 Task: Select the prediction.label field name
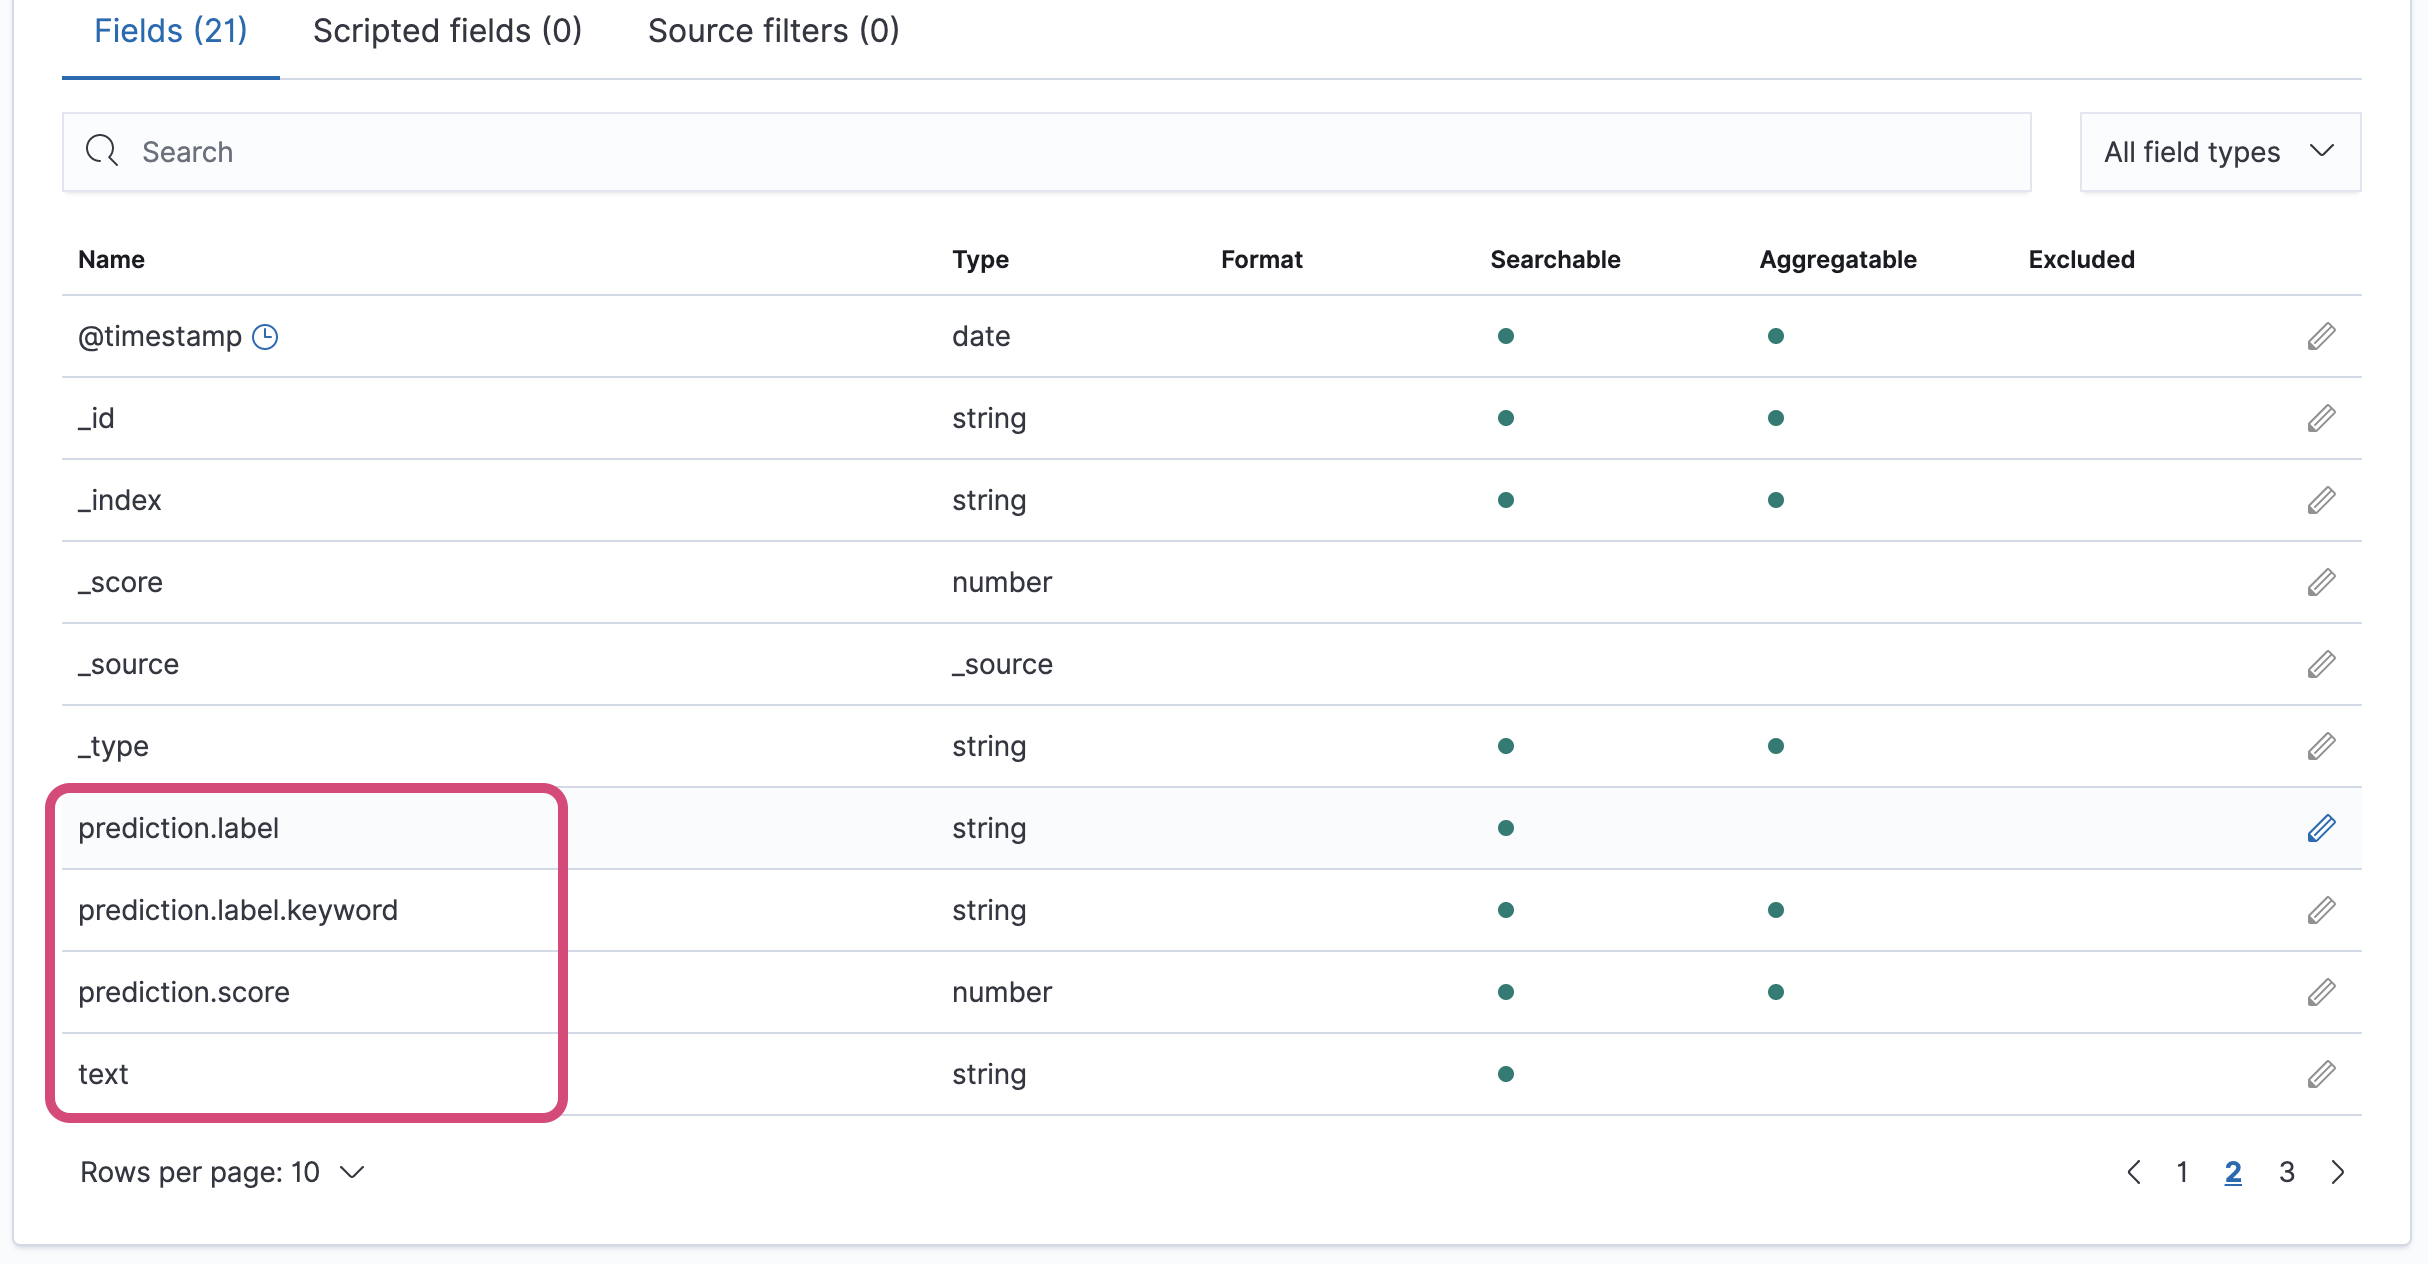[178, 828]
